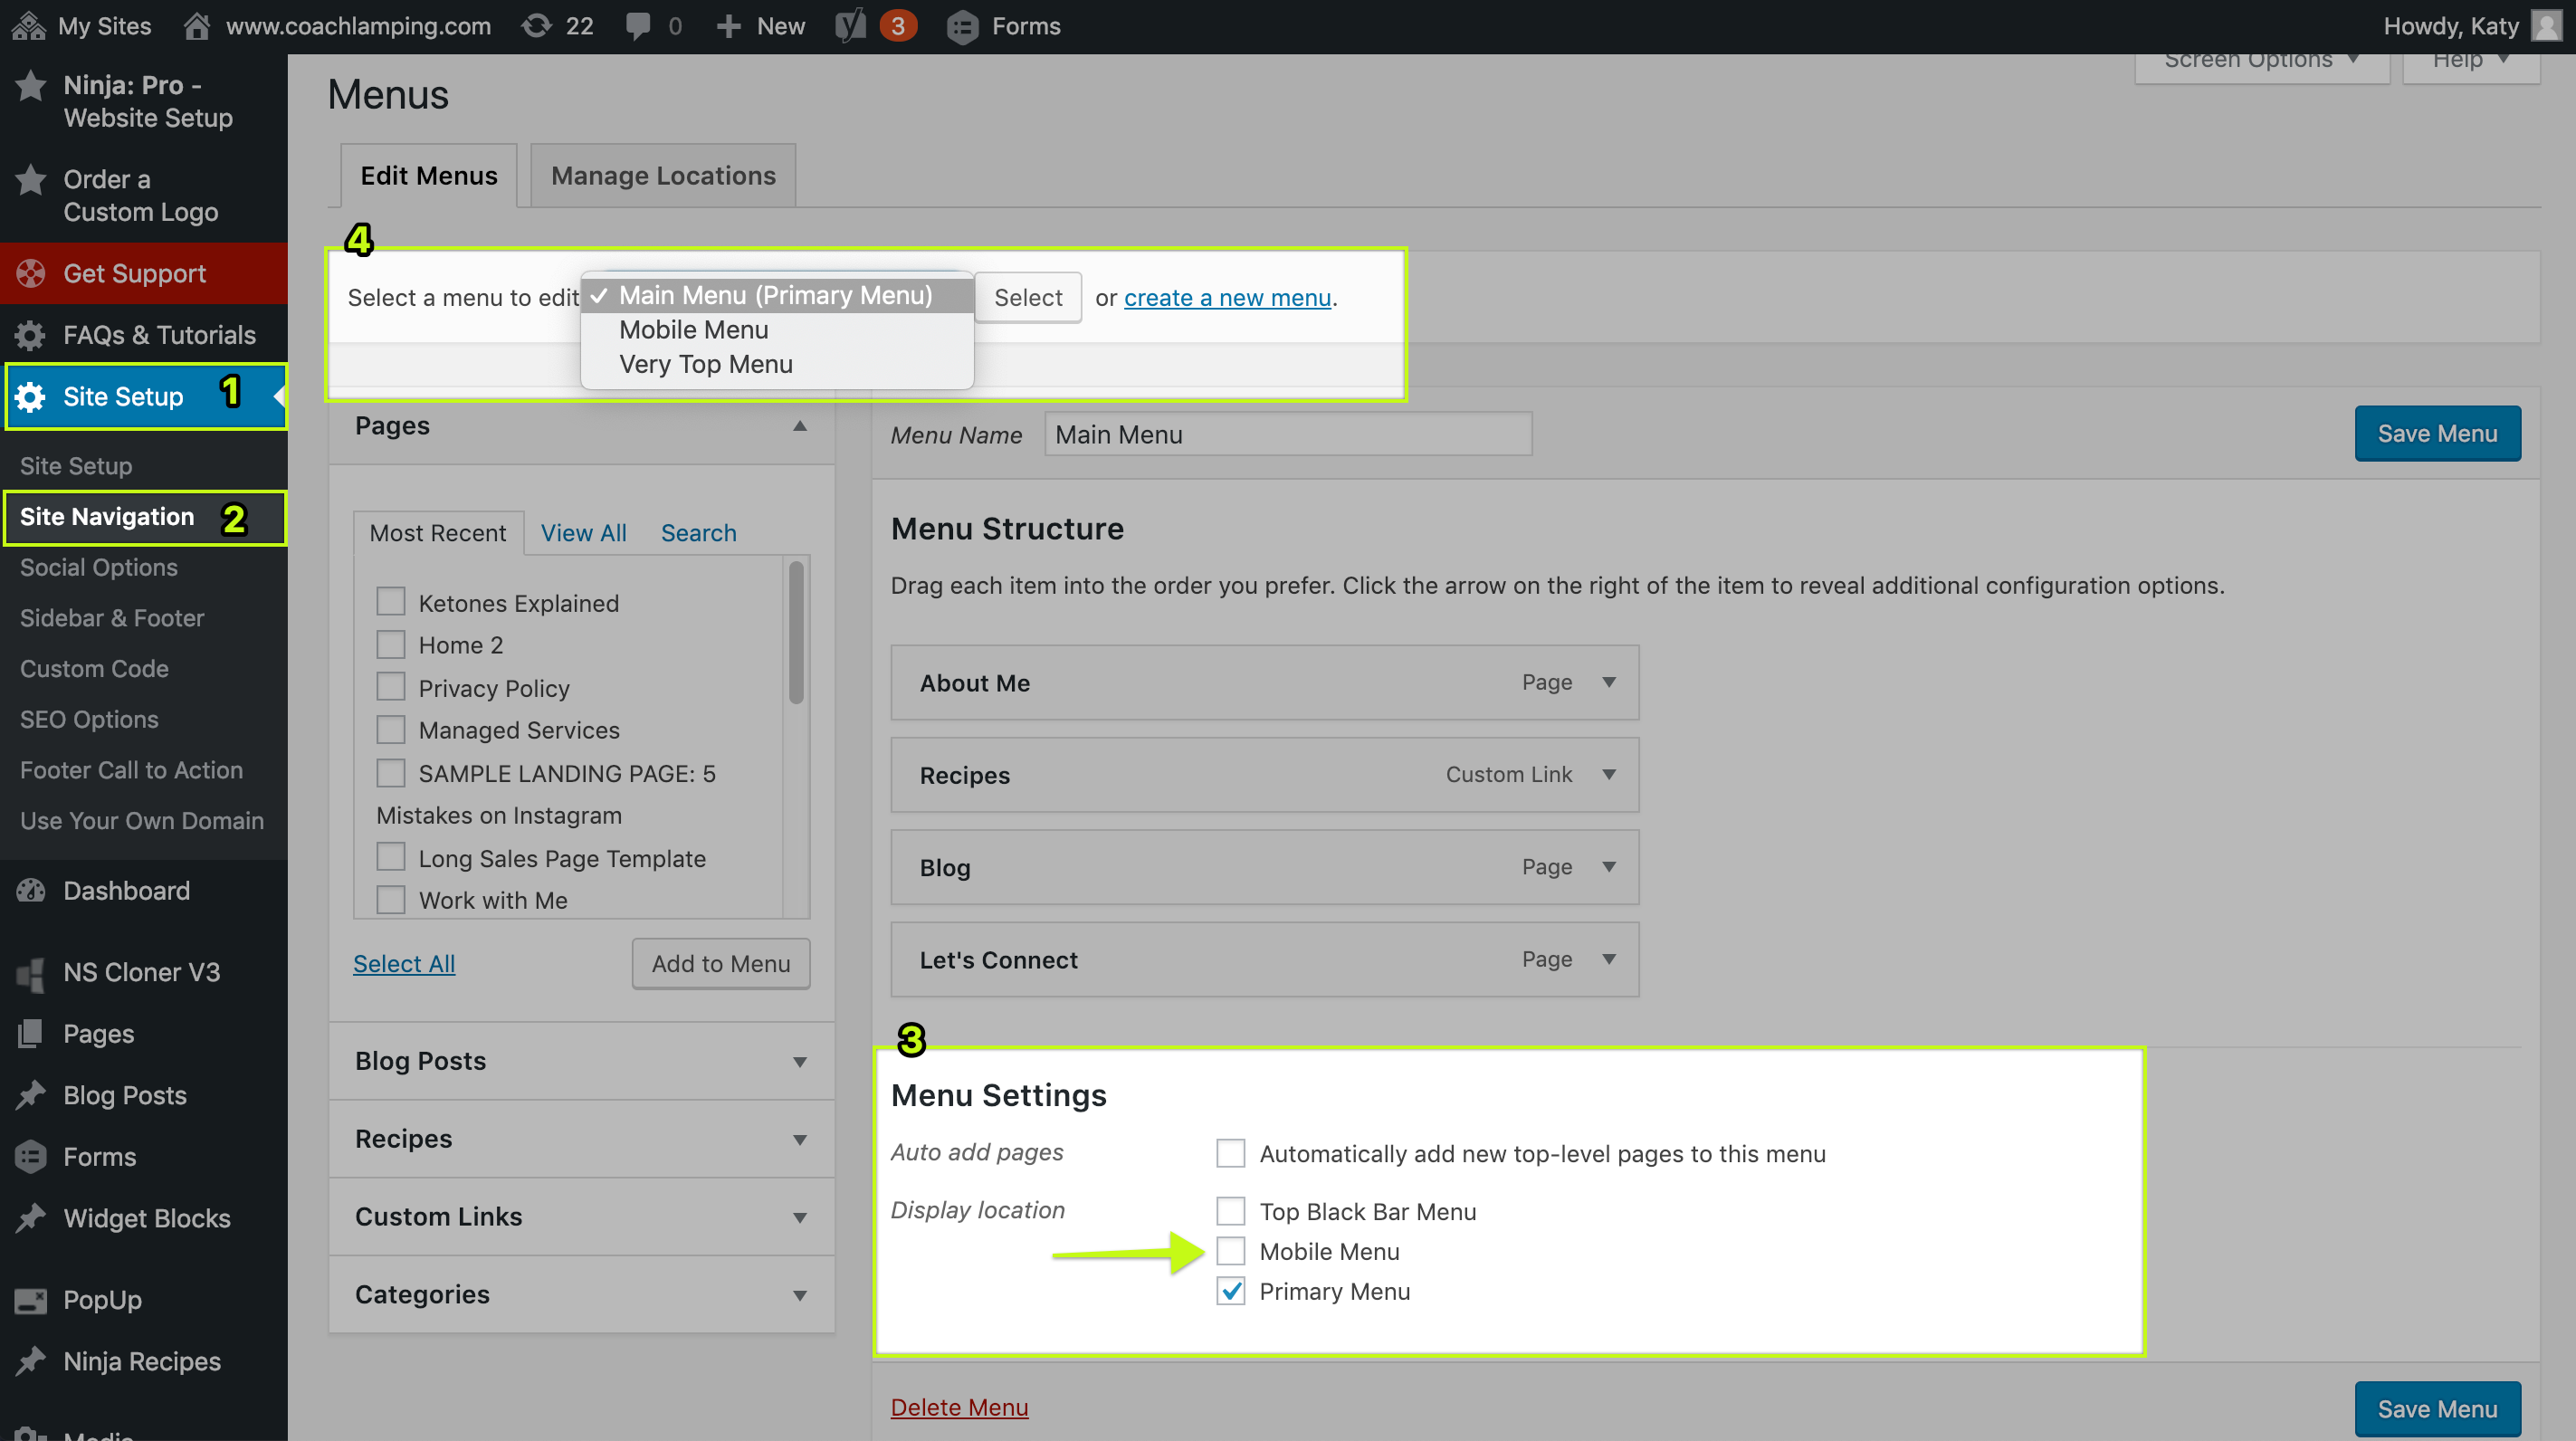Open the View All pages tab
Viewport: 2576px width, 1441px height.
pyautogui.click(x=583, y=533)
